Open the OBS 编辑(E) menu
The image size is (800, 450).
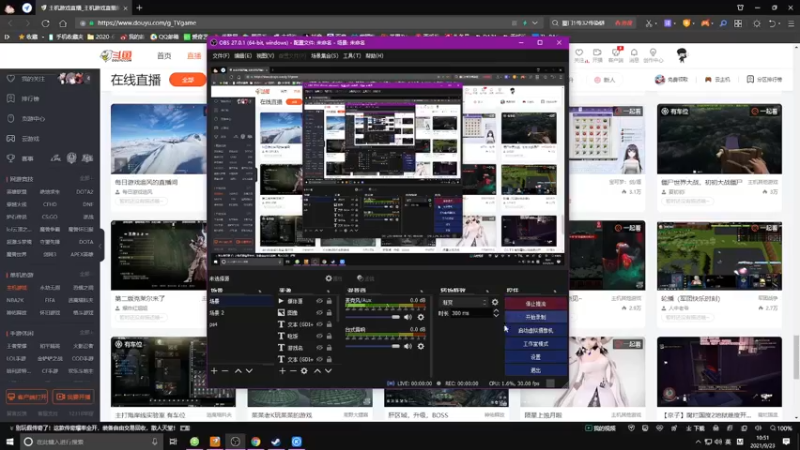click(243, 56)
